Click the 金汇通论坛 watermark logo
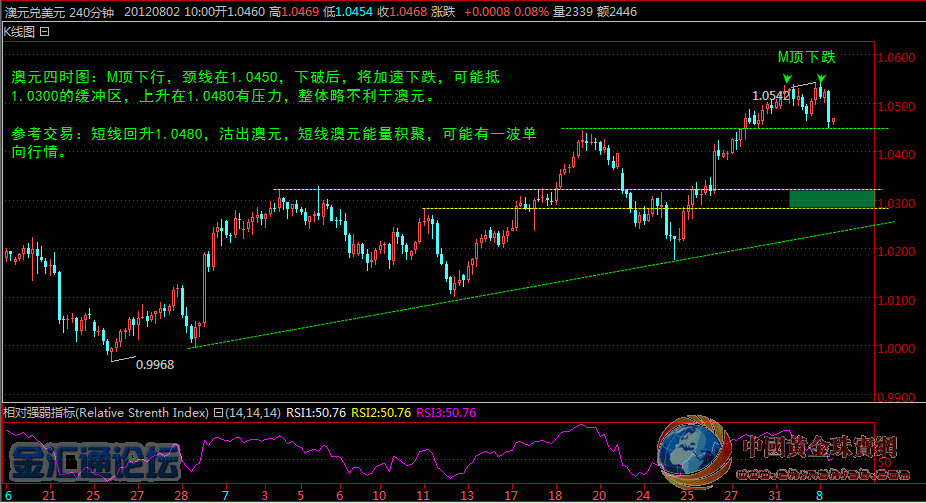The width and height of the screenshot is (926, 503). click(x=95, y=462)
